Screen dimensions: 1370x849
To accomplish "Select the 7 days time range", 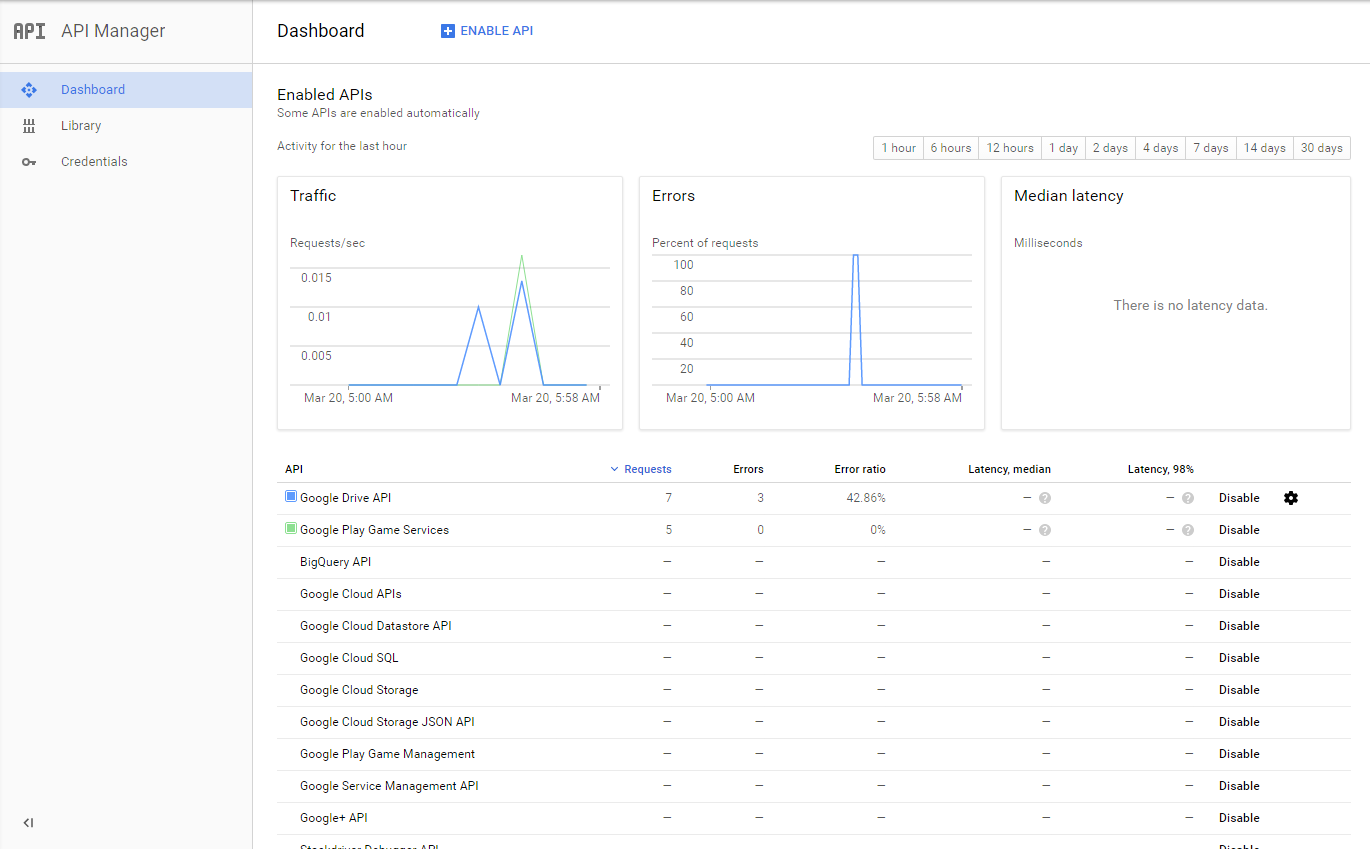I will click(1211, 148).
